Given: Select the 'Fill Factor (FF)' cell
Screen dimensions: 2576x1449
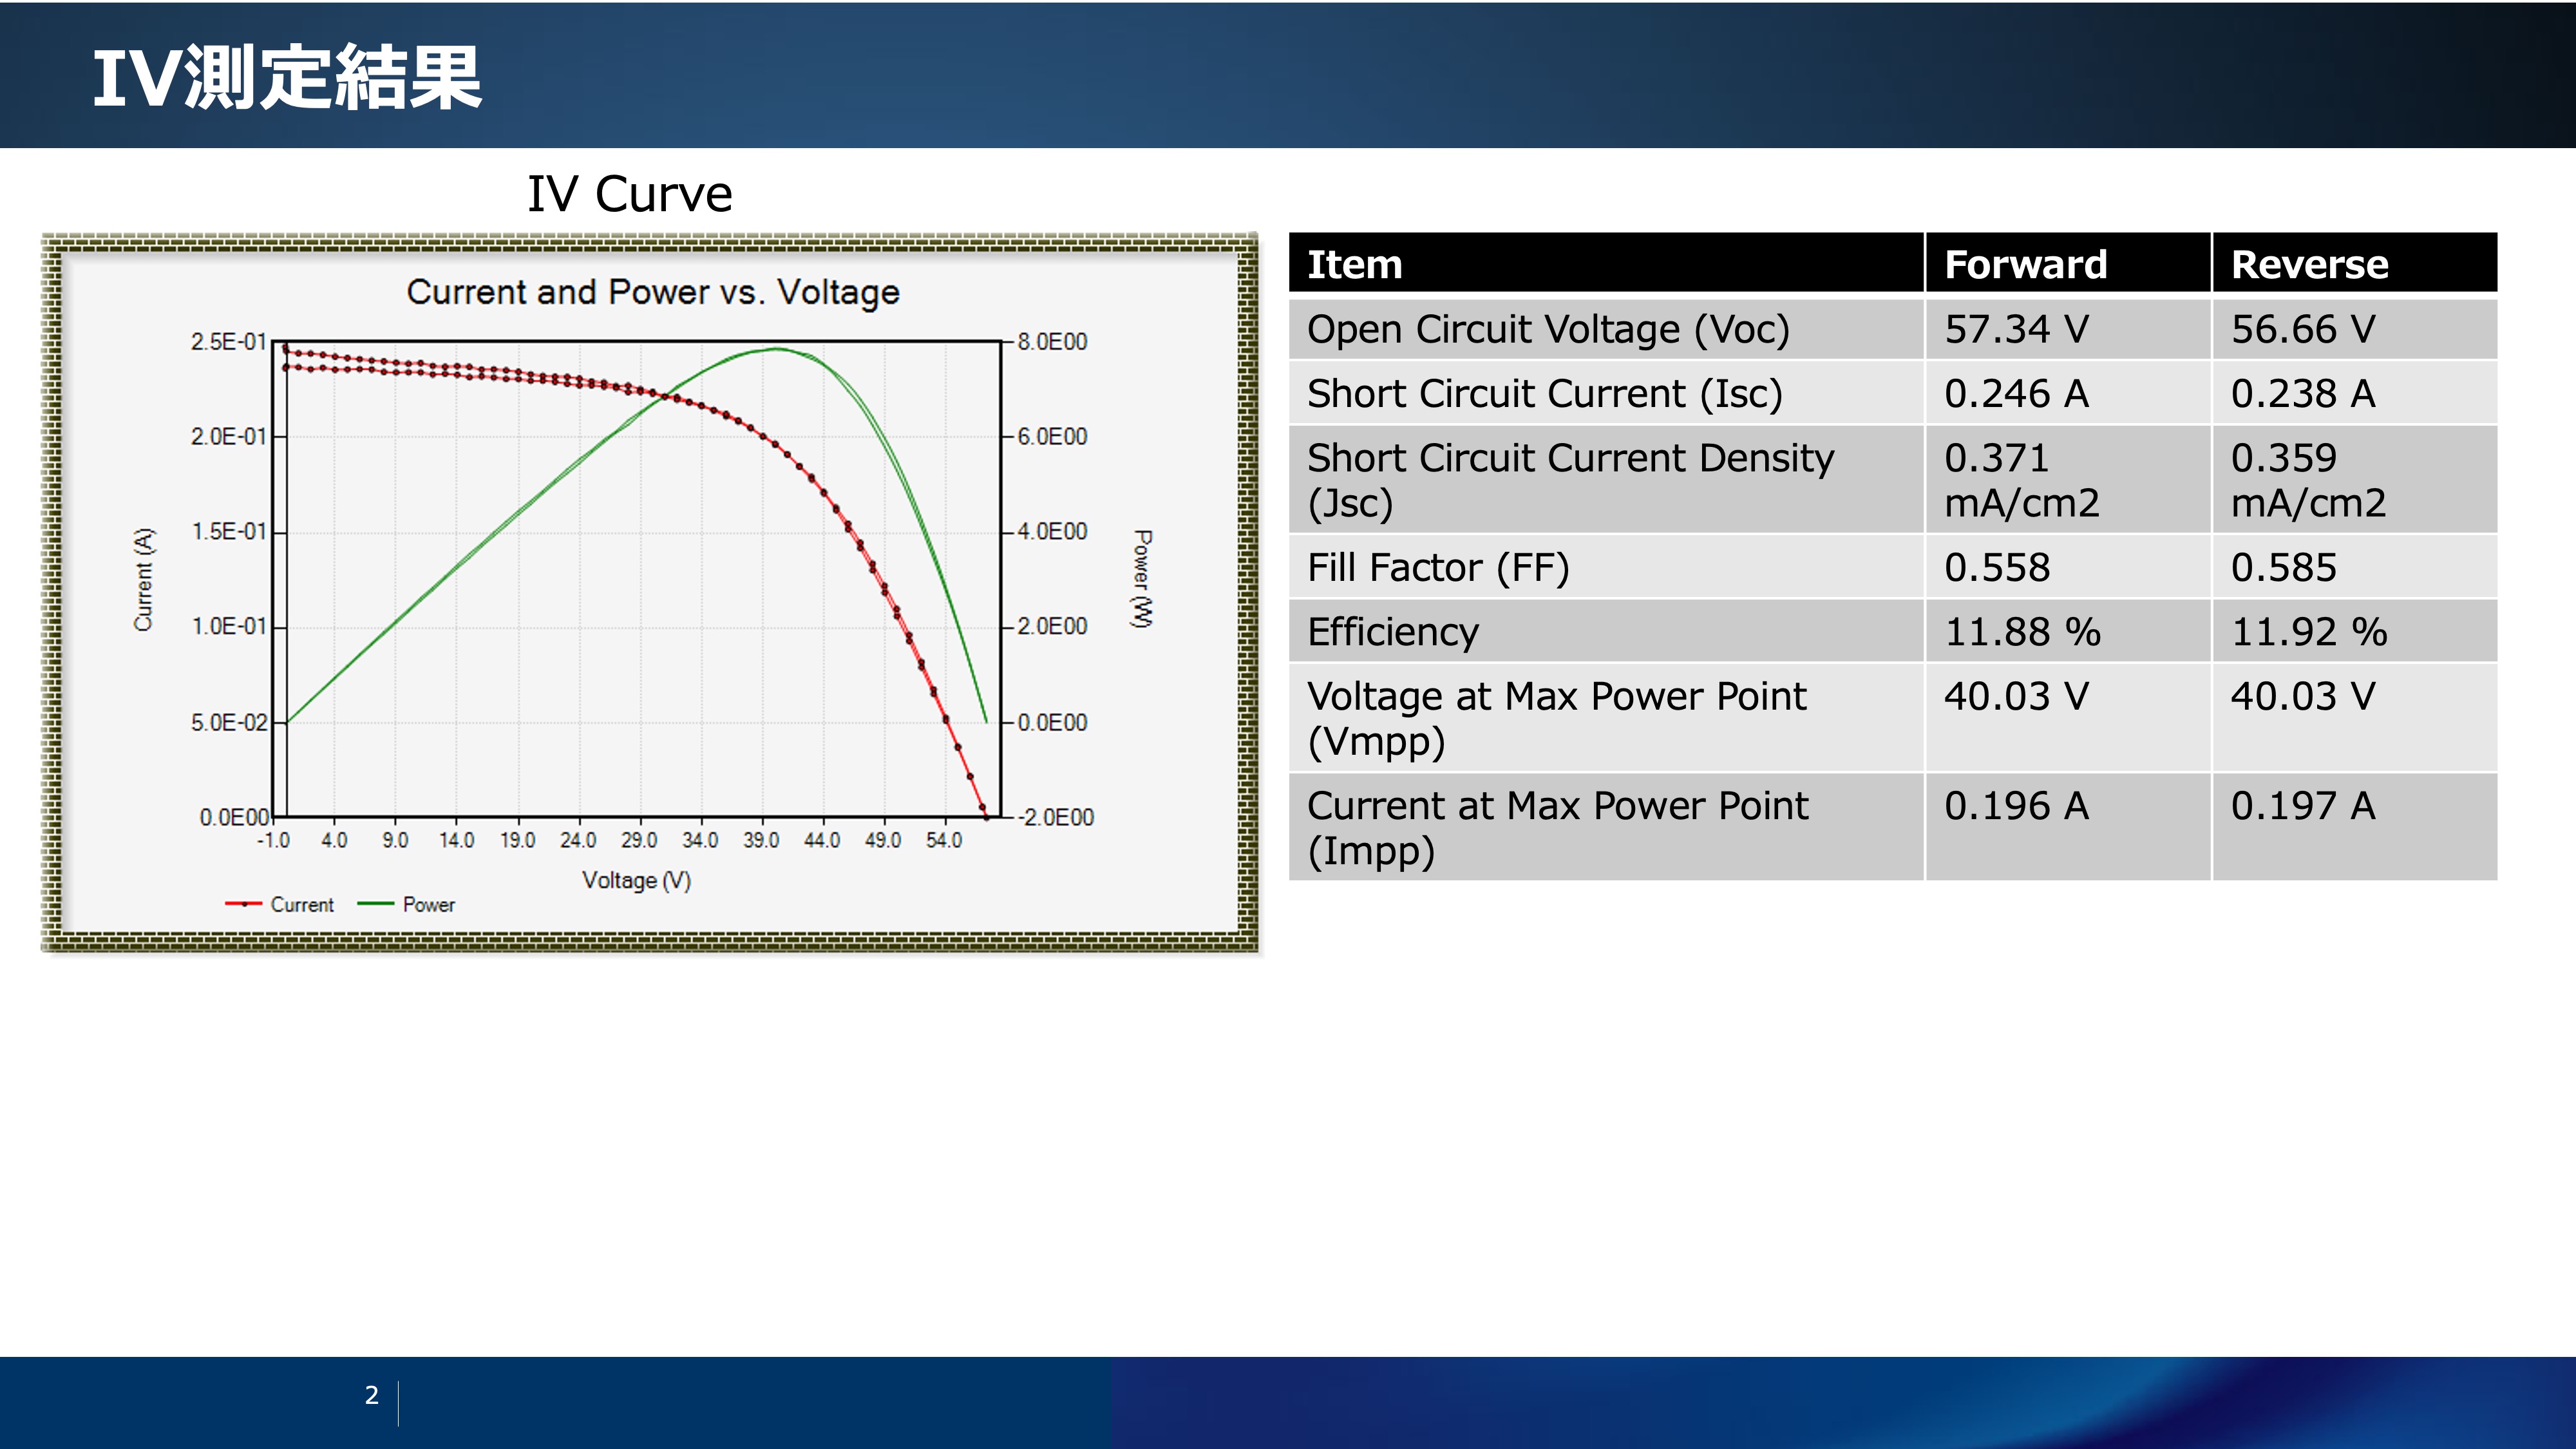Looking at the screenshot, I should (x=1606, y=567).
